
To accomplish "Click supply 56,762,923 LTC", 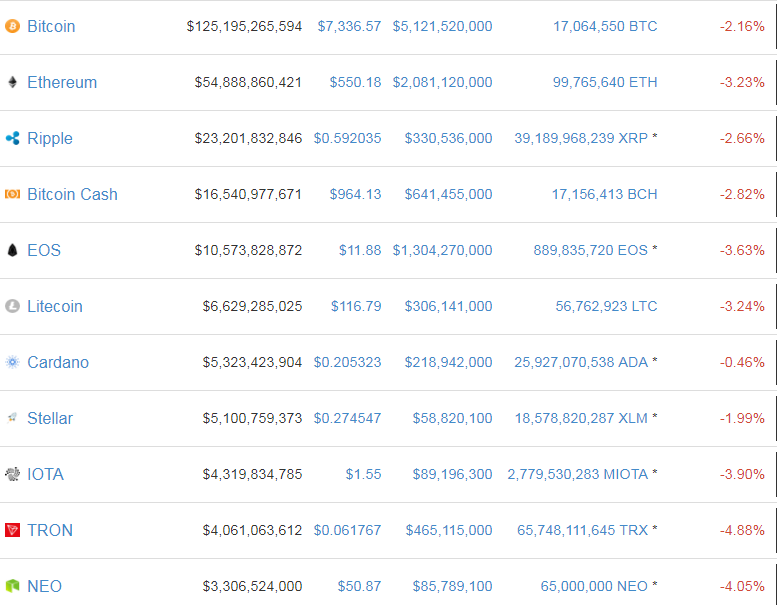I will pyautogui.click(x=607, y=306).
